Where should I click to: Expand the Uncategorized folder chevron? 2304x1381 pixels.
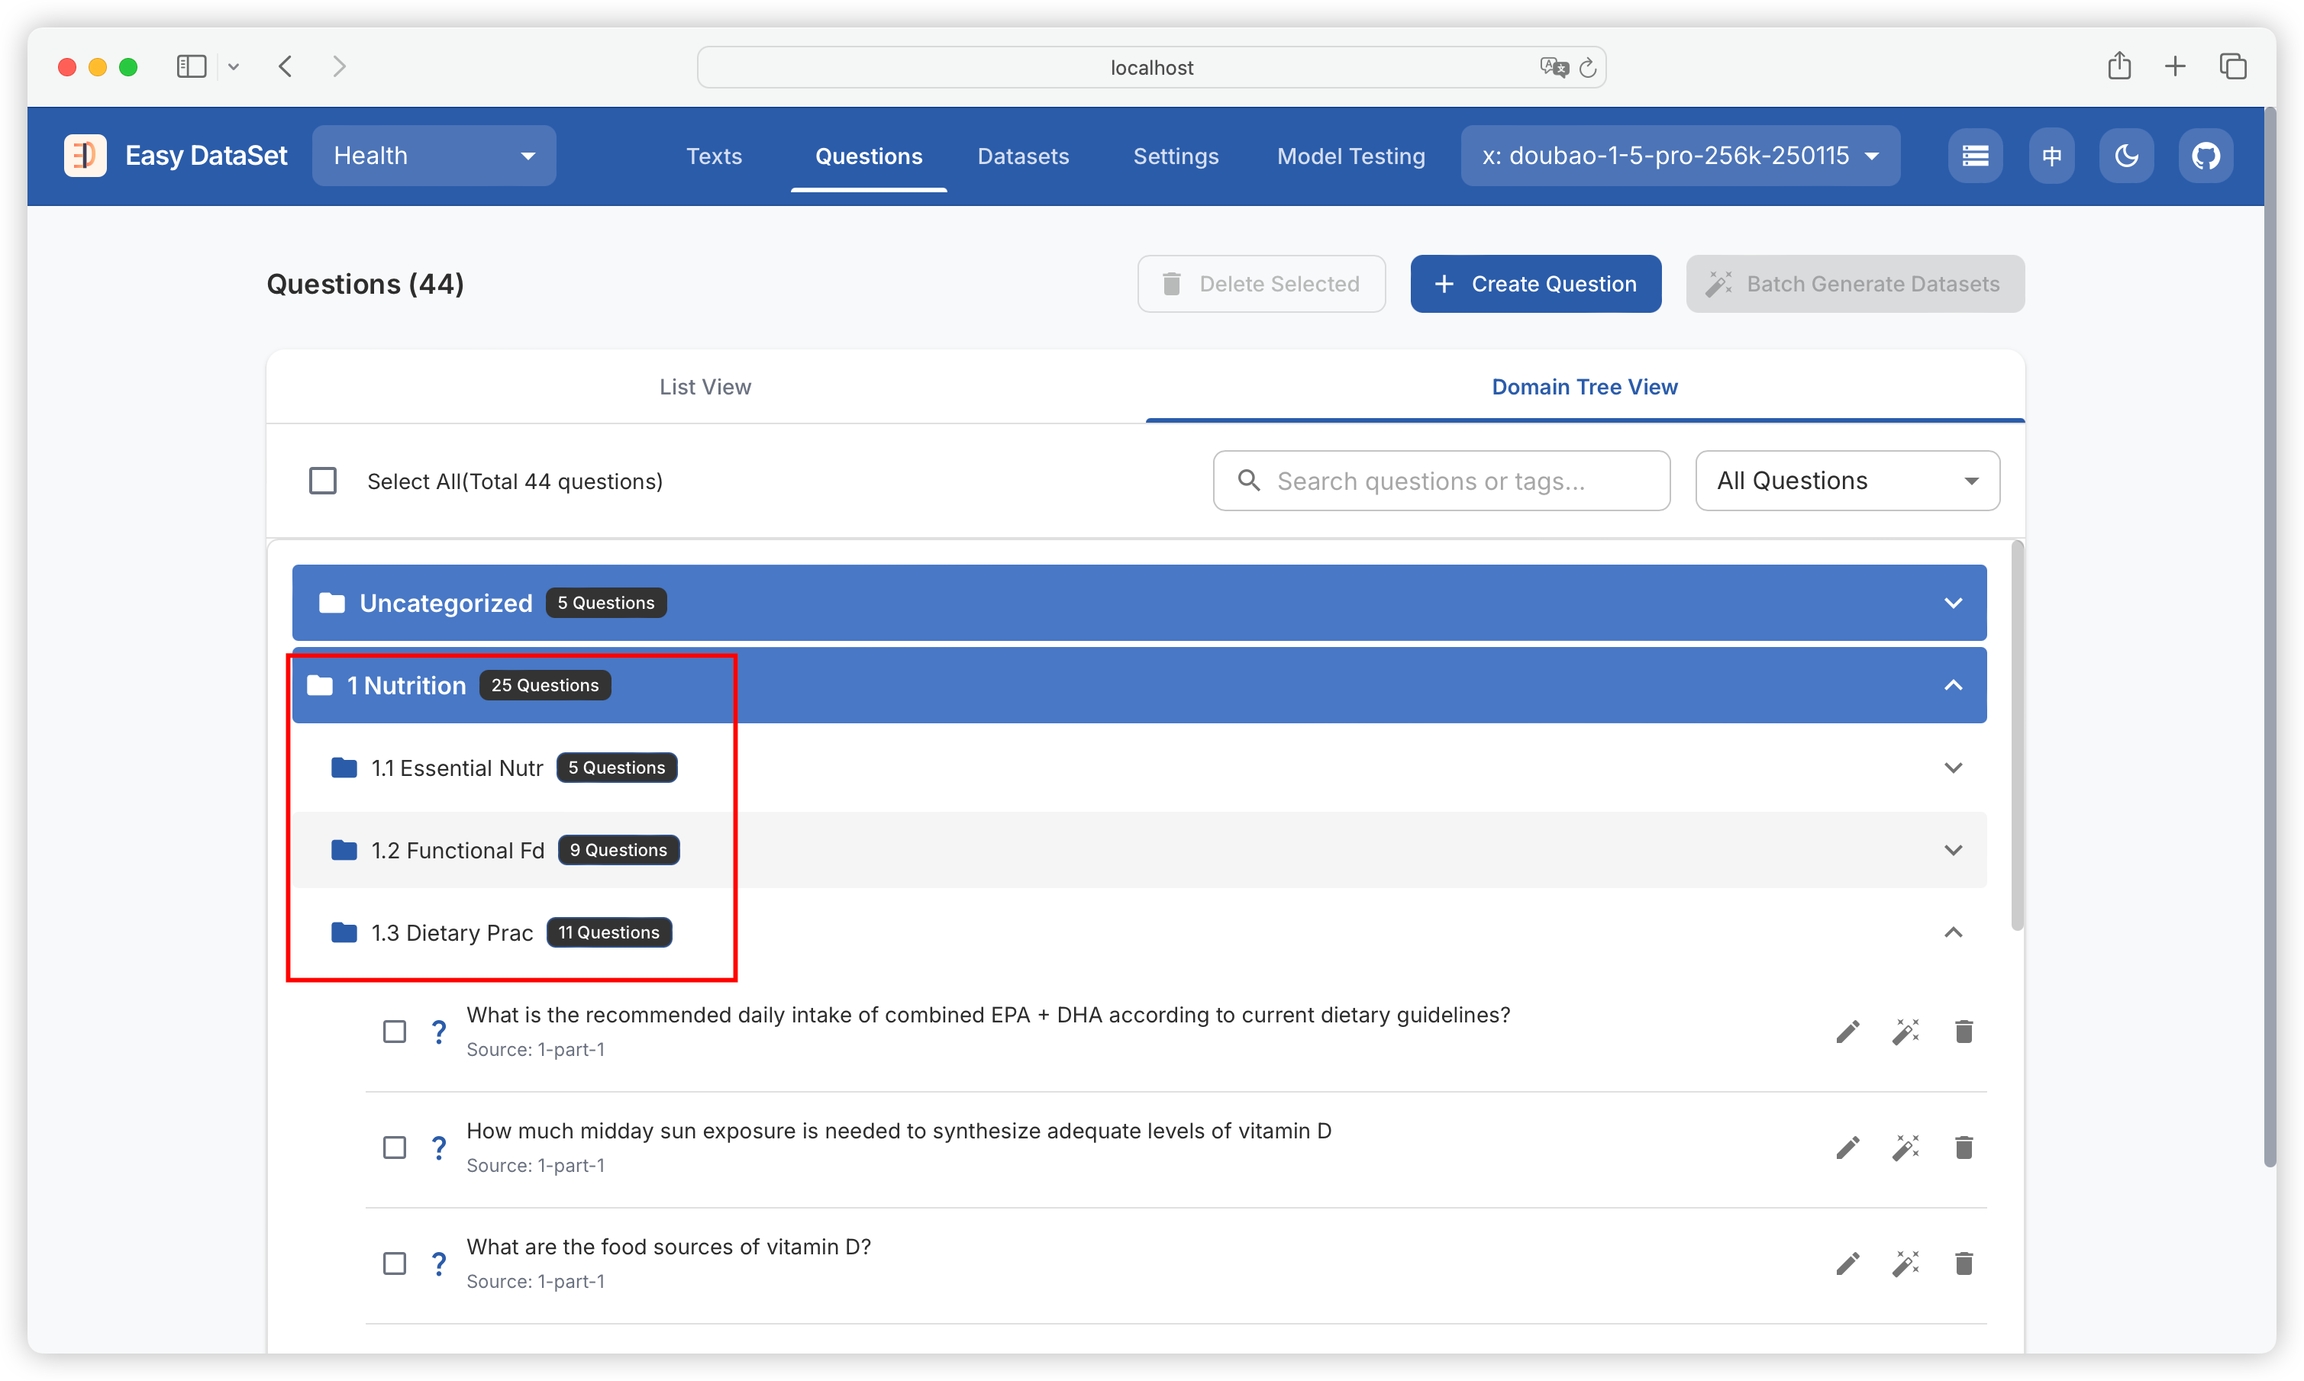tap(1952, 603)
